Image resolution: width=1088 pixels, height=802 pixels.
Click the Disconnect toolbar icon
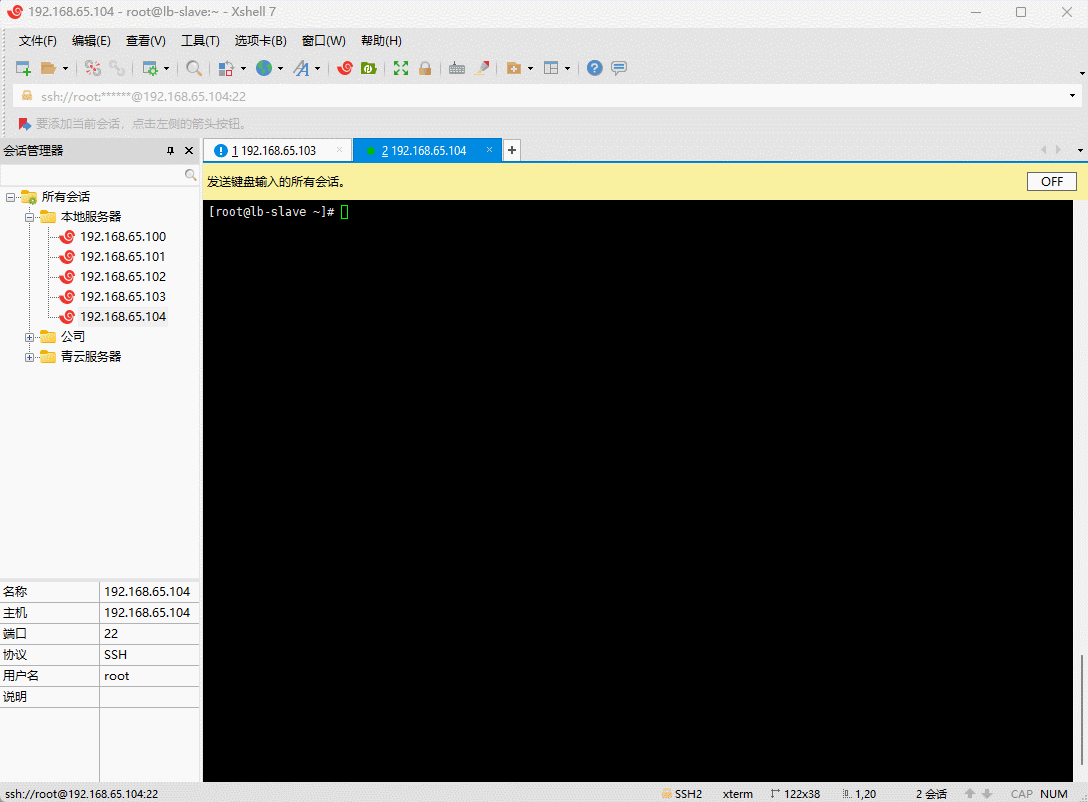[92, 68]
